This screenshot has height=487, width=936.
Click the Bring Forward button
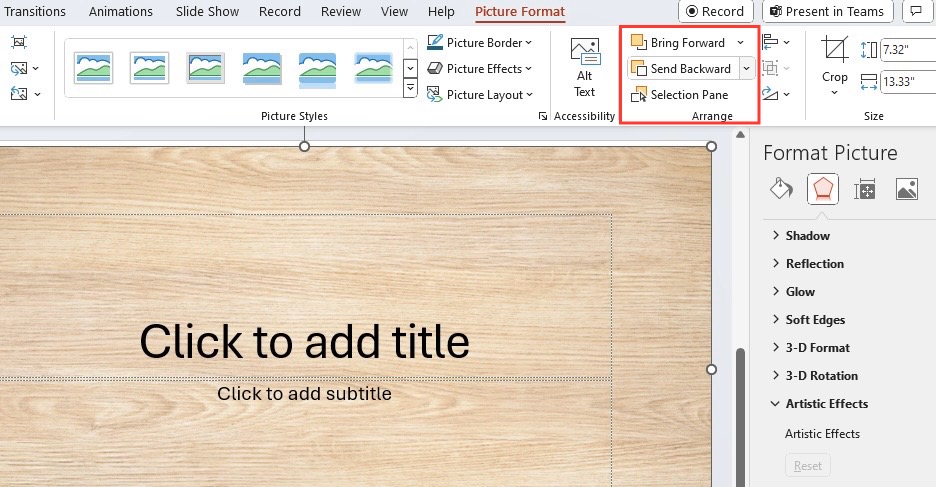click(679, 42)
